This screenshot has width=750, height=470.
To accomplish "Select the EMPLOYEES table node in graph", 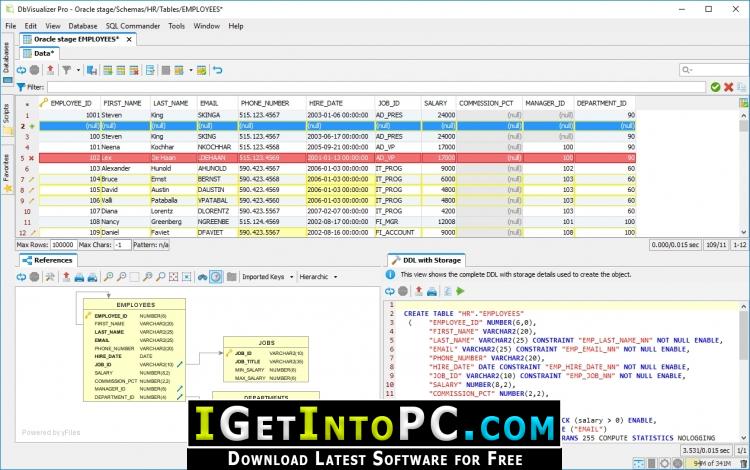I will click(135, 350).
